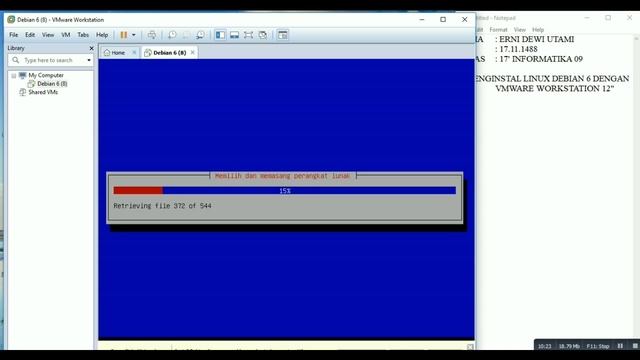Close the Home tab
Image resolution: width=640 pixels, height=360 pixels.
click(x=134, y=53)
